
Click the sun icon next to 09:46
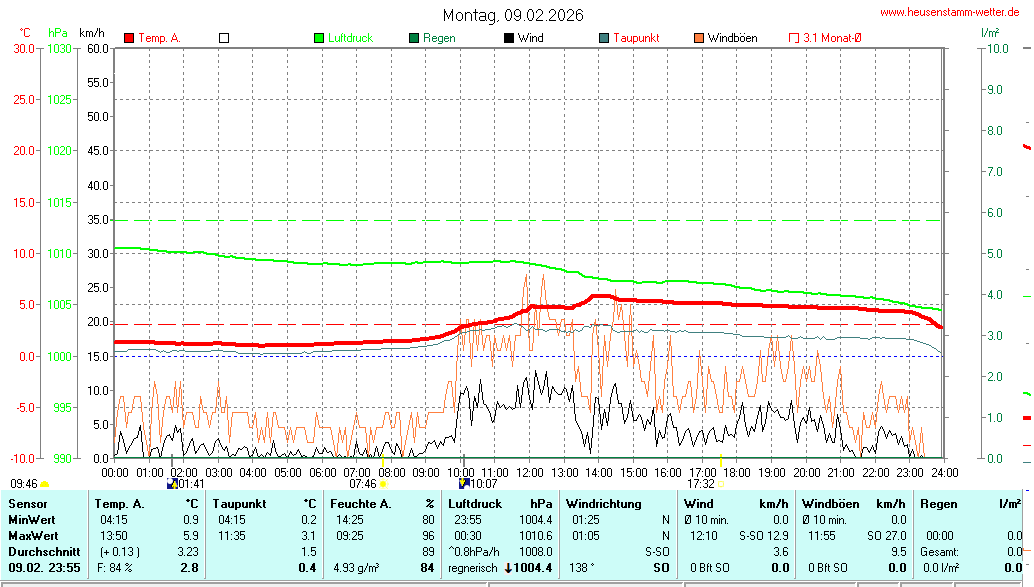tap(44, 484)
